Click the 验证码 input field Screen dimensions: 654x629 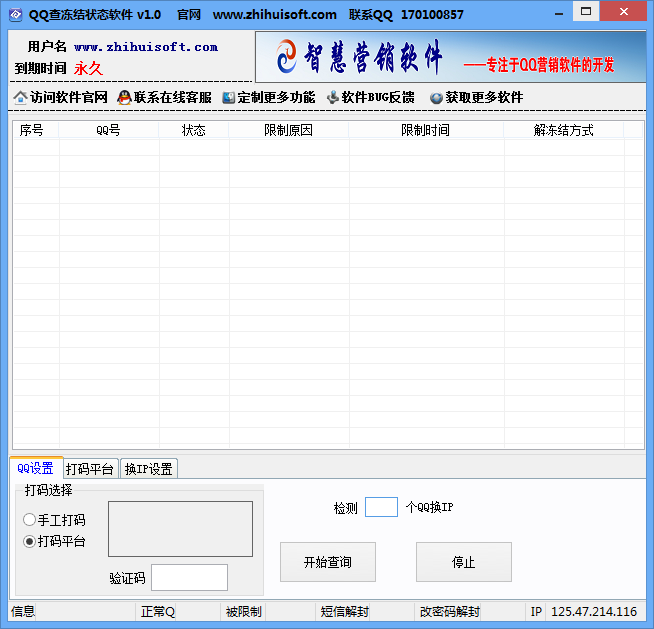tap(189, 577)
